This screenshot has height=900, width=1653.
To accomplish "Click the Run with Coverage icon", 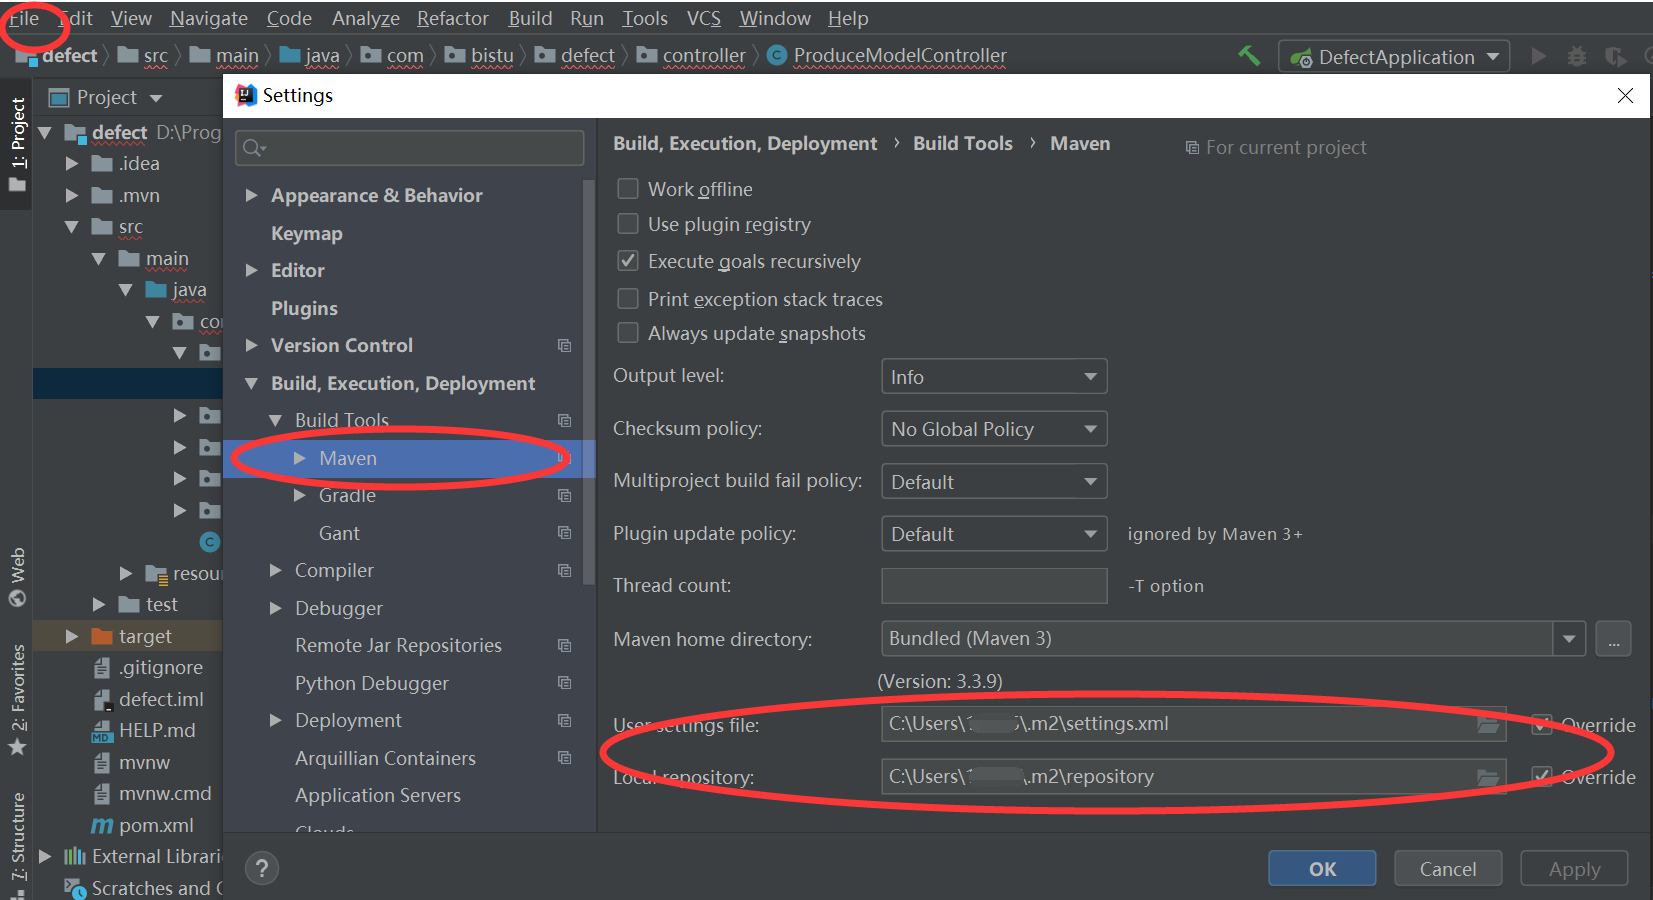I will tap(1614, 56).
